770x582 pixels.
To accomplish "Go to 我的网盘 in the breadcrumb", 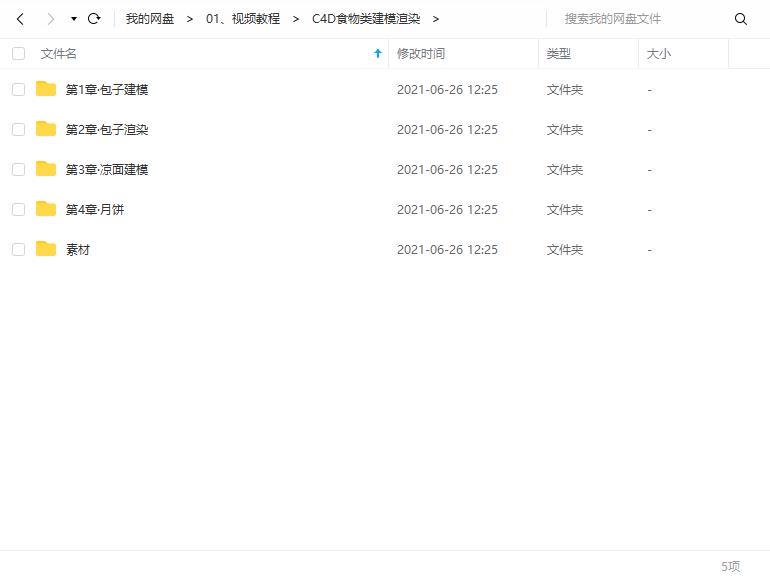I will [x=150, y=19].
